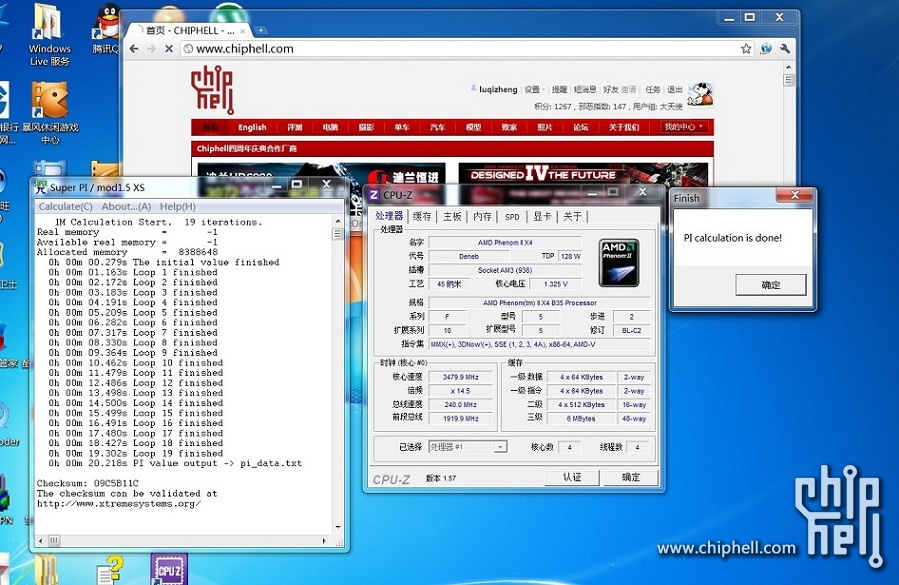Image resolution: width=899 pixels, height=585 pixels.
Task: Click 论坛 link in Chiphell nav bar
Action: pos(581,127)
